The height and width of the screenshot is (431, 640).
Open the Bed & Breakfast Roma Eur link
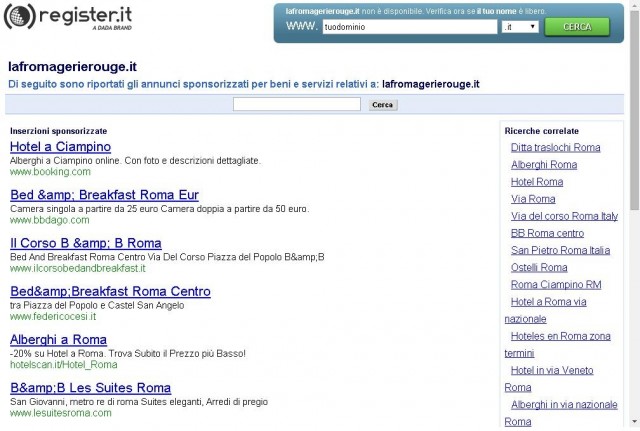coord(104,195)
